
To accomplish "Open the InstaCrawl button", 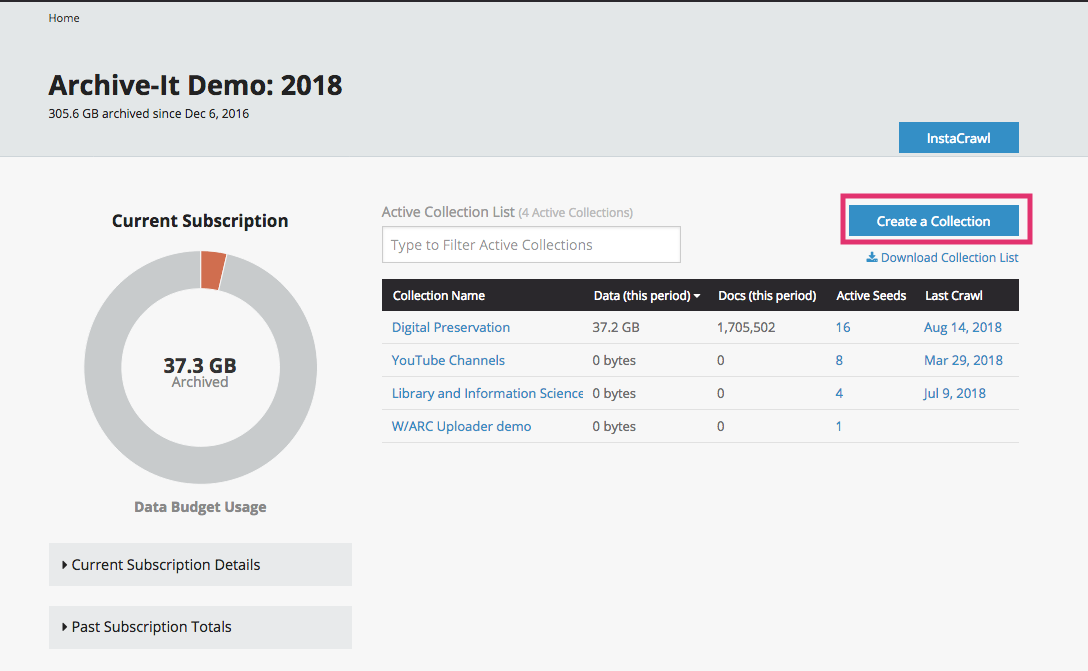I will pos(958,138).
